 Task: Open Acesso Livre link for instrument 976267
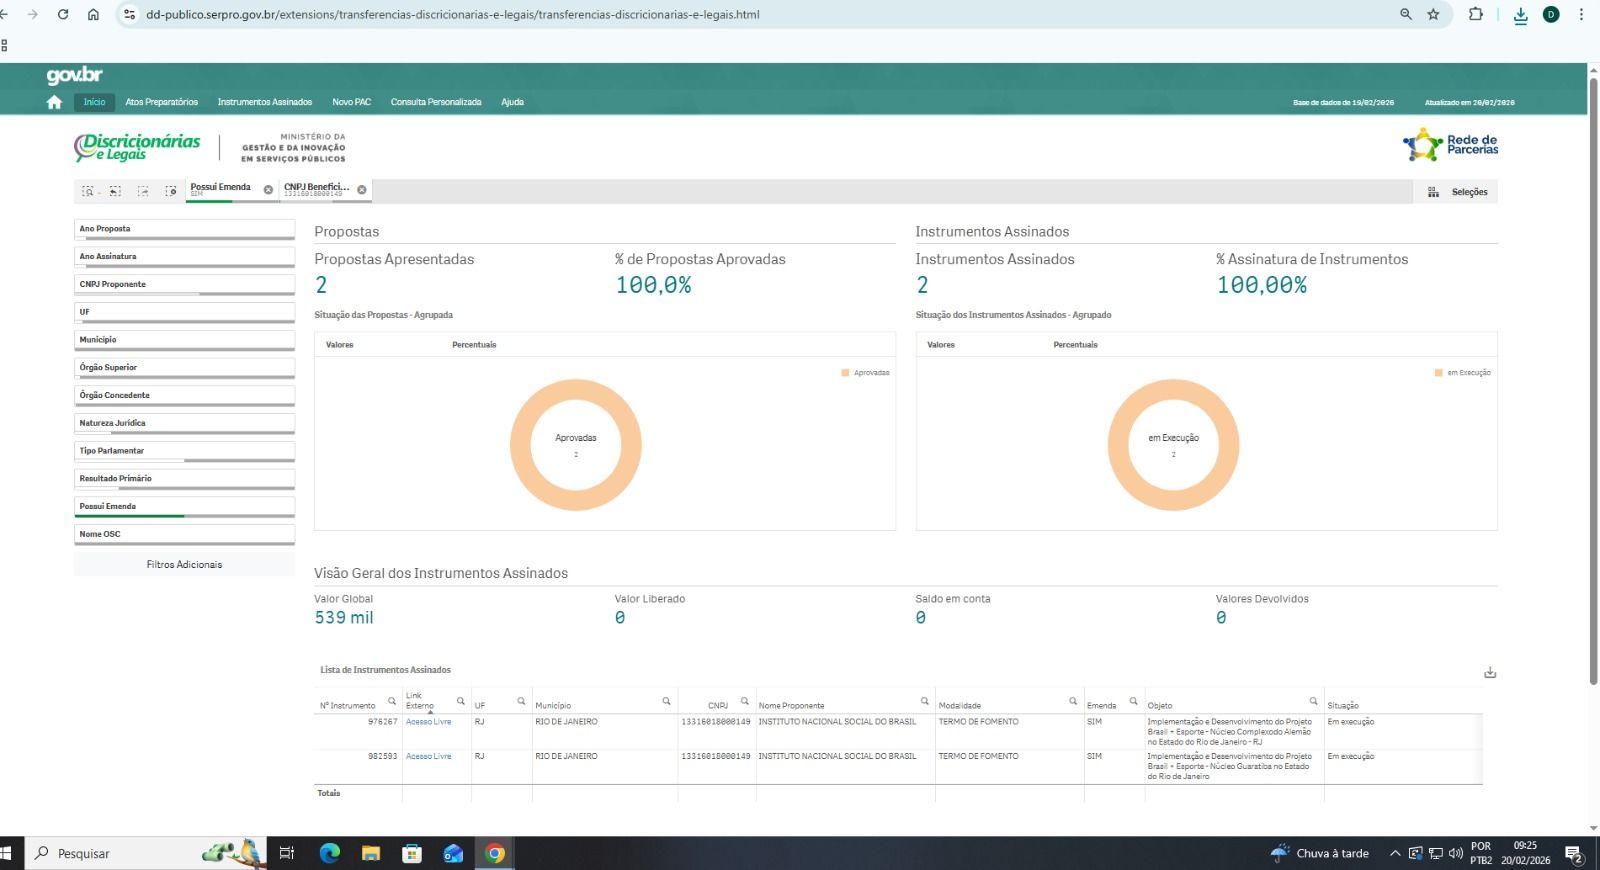(428, 722)
